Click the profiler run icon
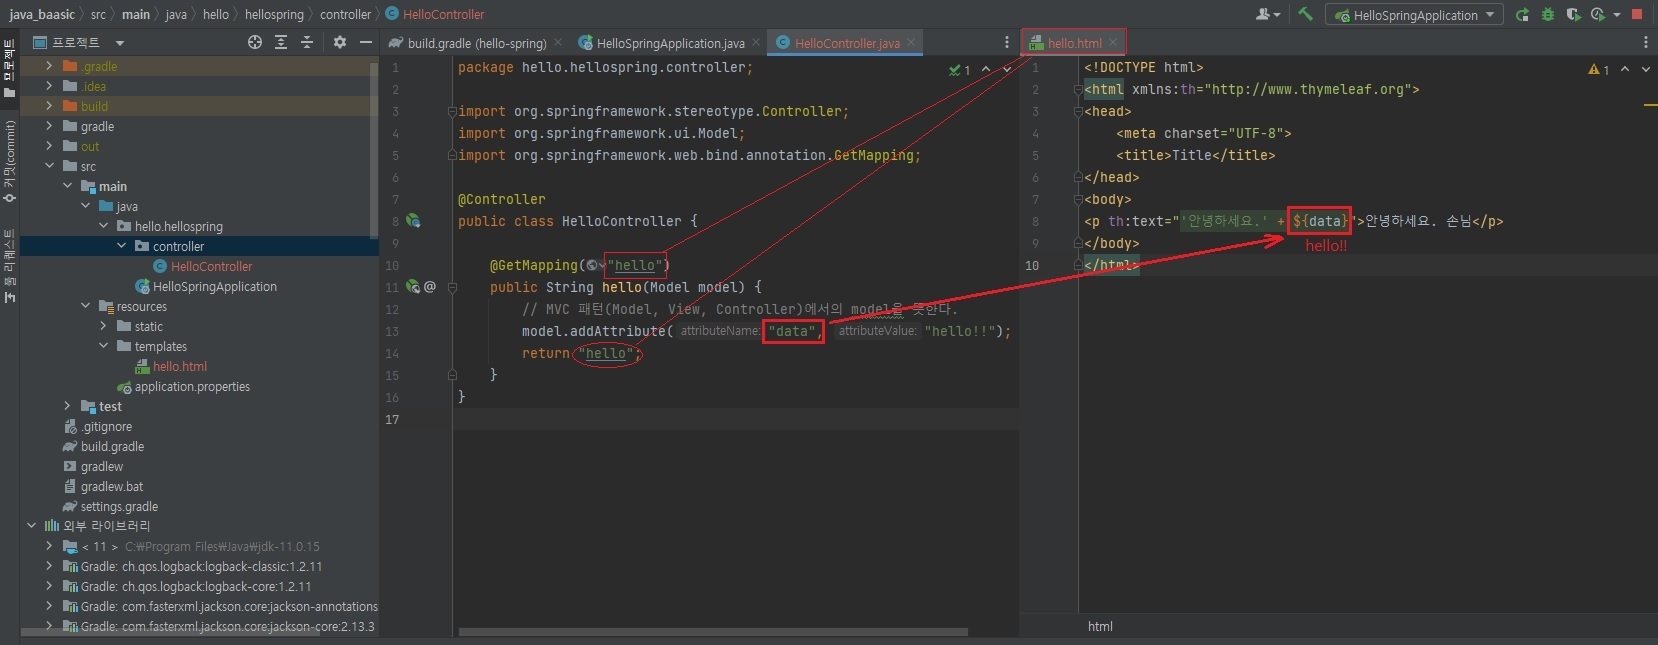This screenshot has height=645, width=1658. [1597, 14]
